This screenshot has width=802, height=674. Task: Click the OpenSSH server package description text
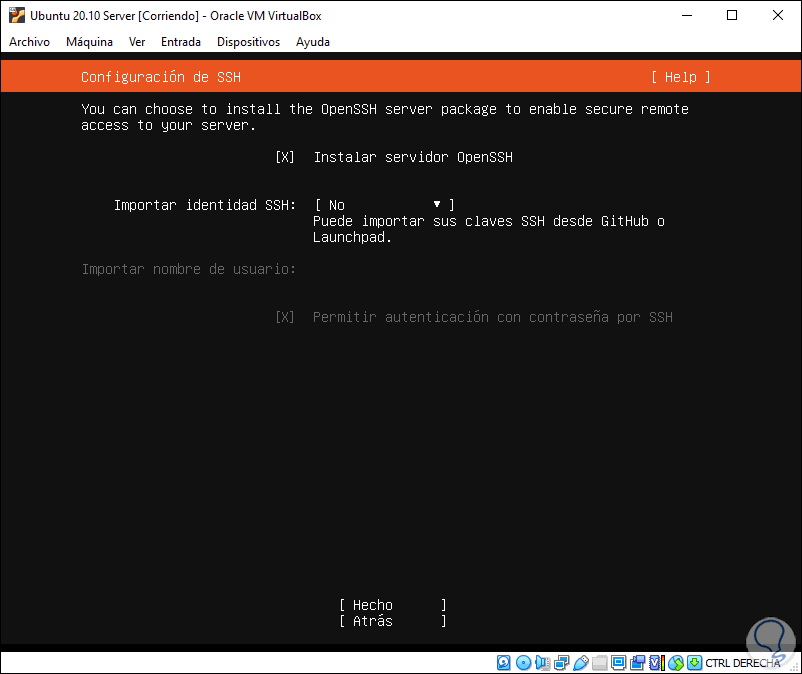[385, 117]
